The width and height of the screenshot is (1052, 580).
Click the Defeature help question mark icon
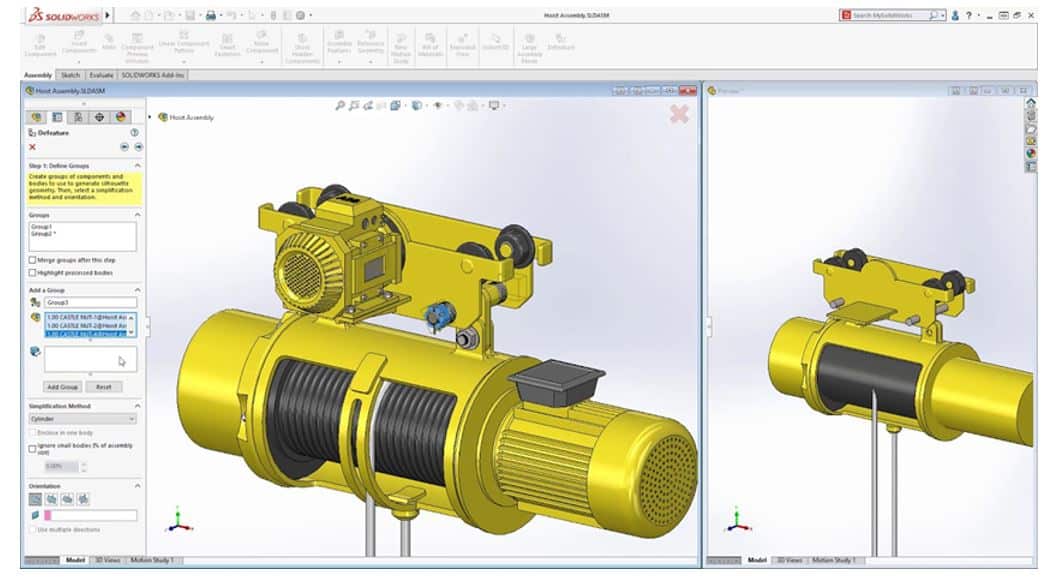134,132
